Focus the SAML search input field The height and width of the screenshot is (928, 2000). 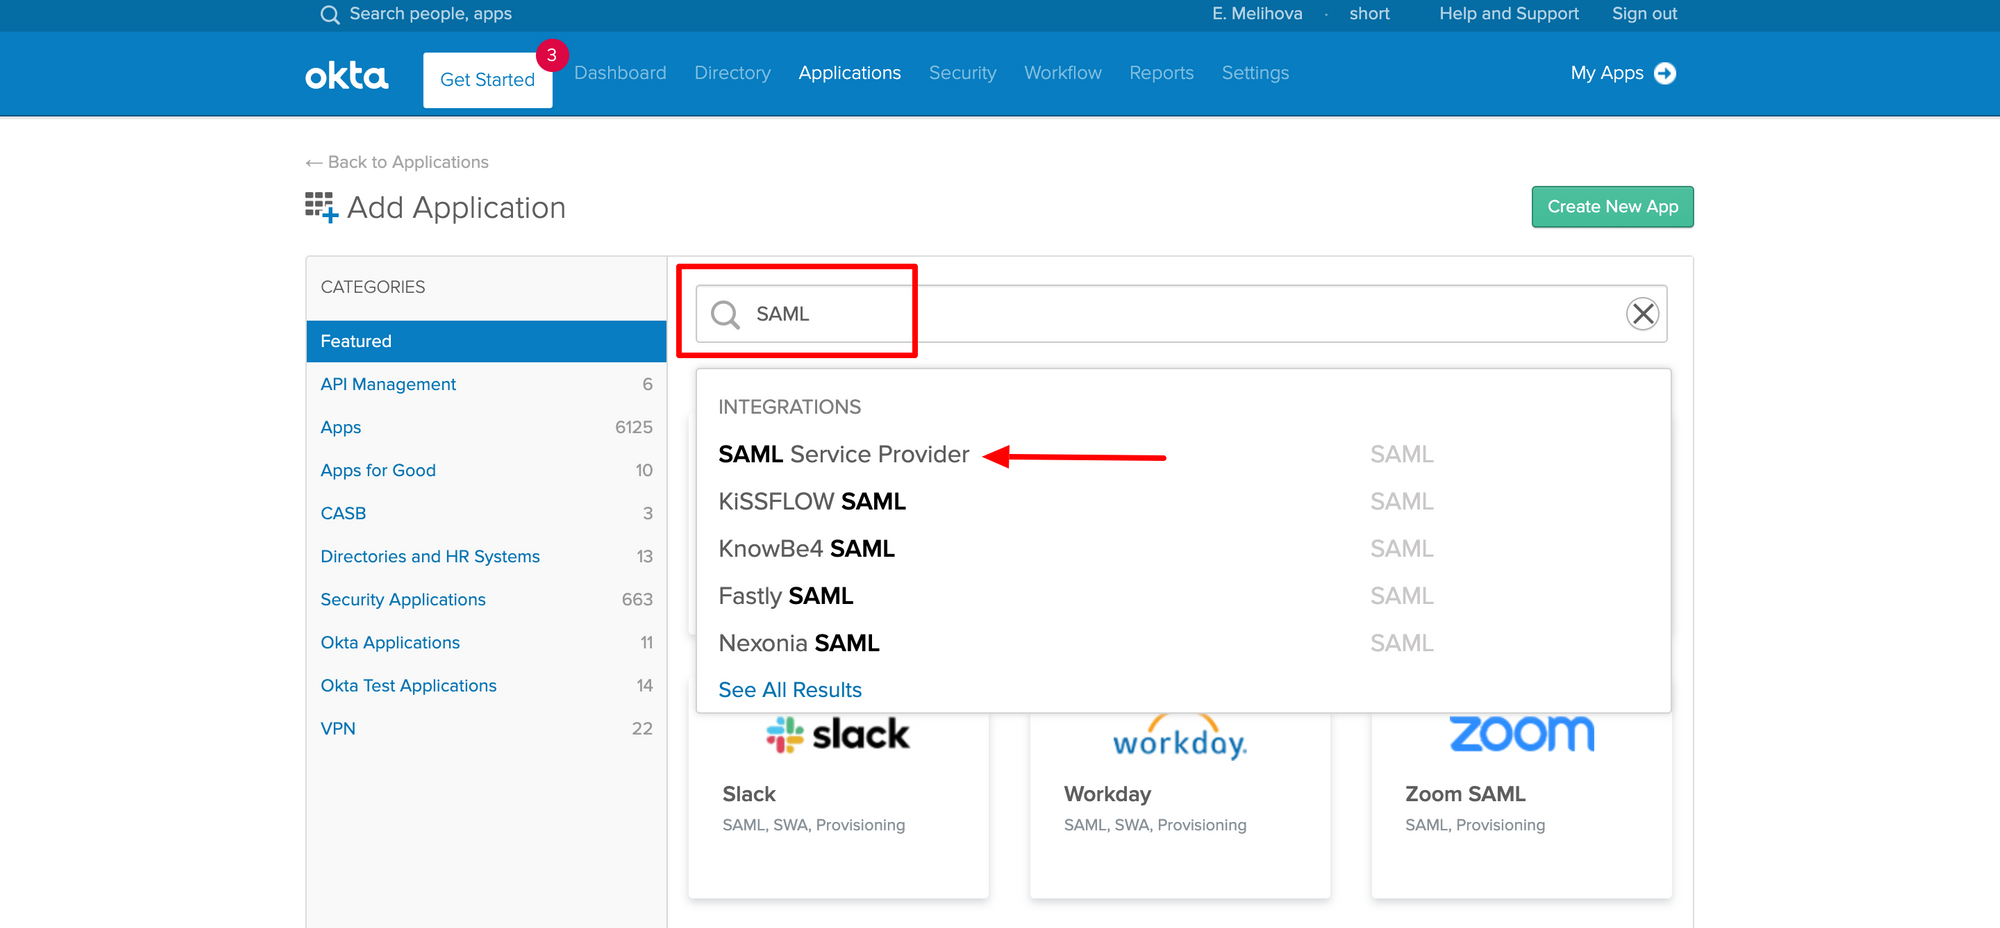[x=1182, y=314]
